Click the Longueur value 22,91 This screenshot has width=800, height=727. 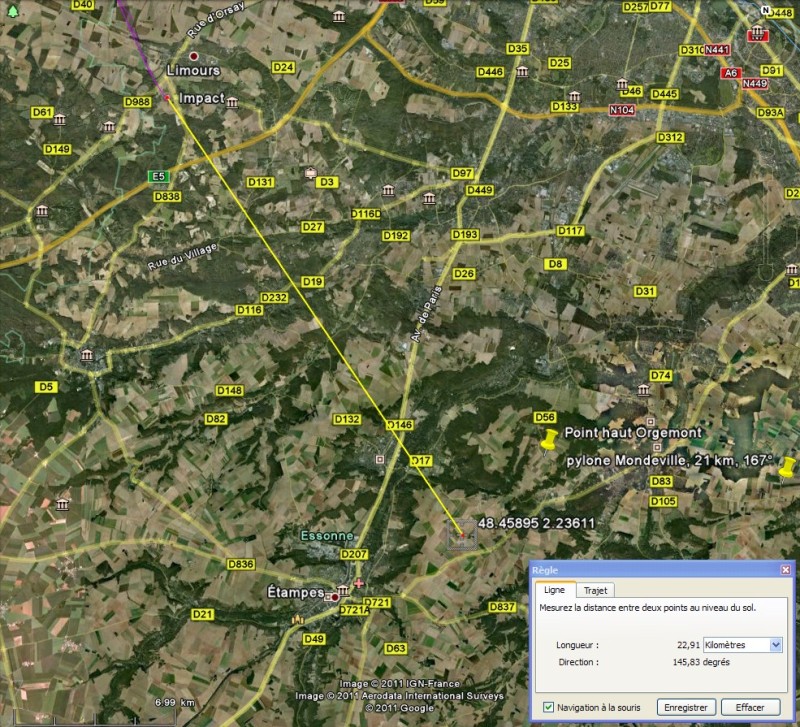(688, 645)
